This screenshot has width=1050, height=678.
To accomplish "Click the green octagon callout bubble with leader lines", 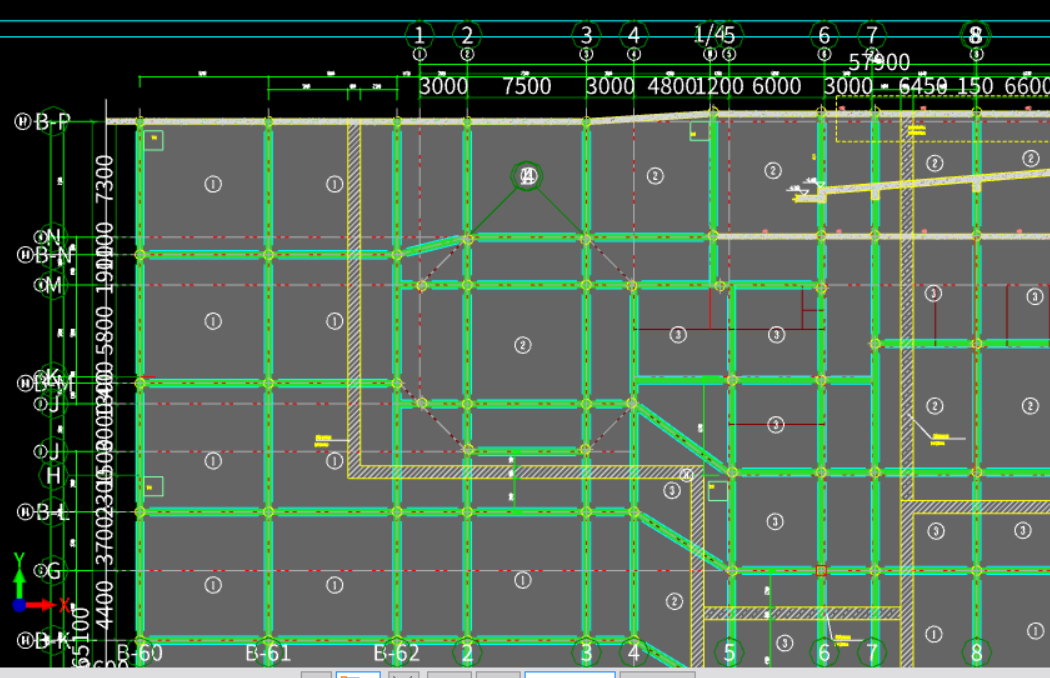I will click(527, 176).
